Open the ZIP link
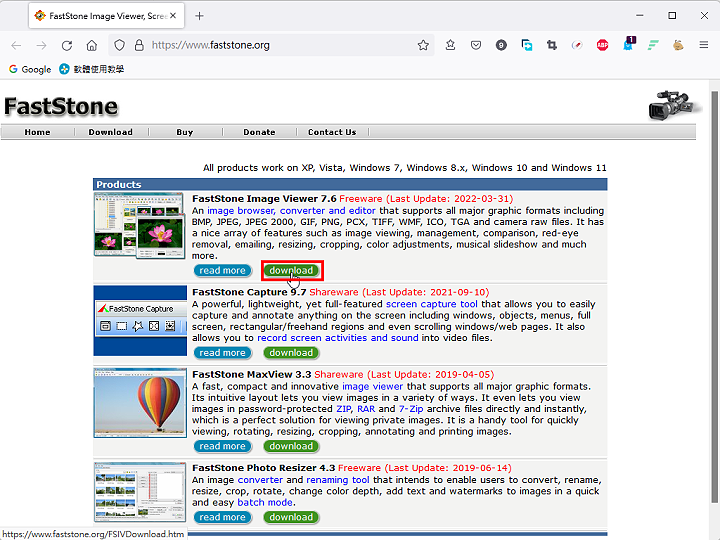This screenshot has width=720, height=540. point(344,409)
